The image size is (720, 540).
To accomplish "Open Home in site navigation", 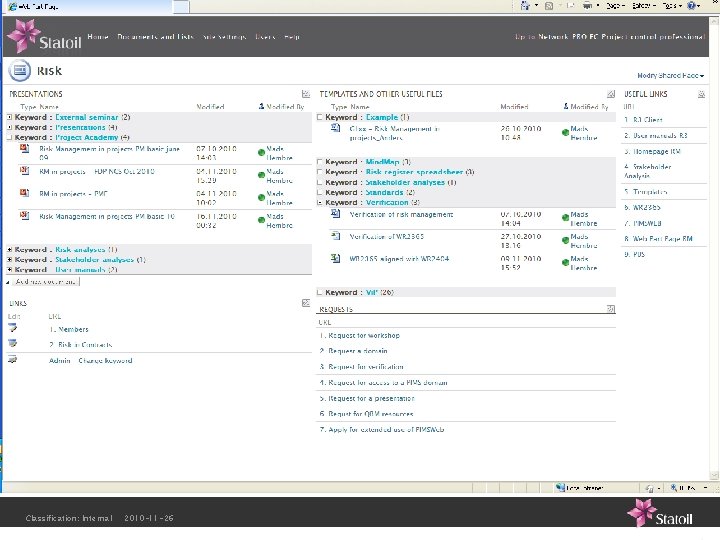I will [x=98, y=37].
